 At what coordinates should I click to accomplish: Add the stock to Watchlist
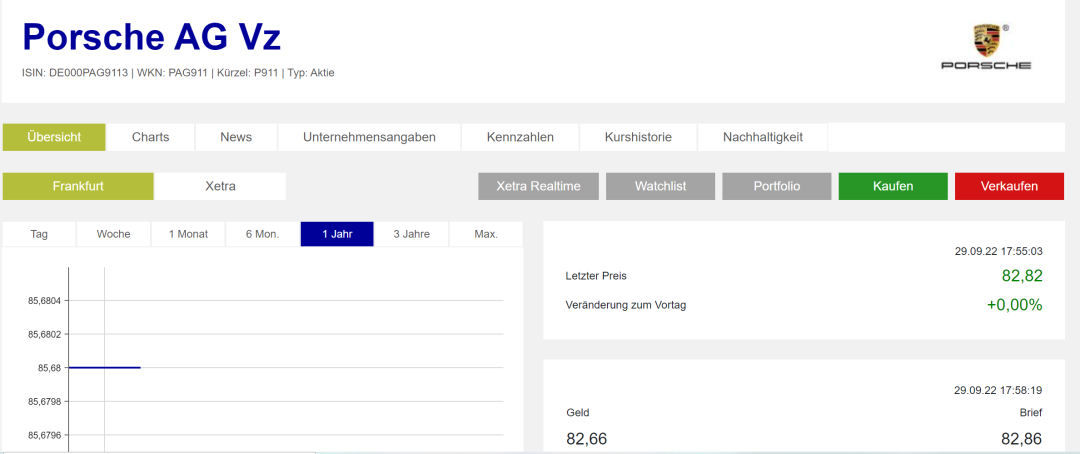[x=660, y=186]
